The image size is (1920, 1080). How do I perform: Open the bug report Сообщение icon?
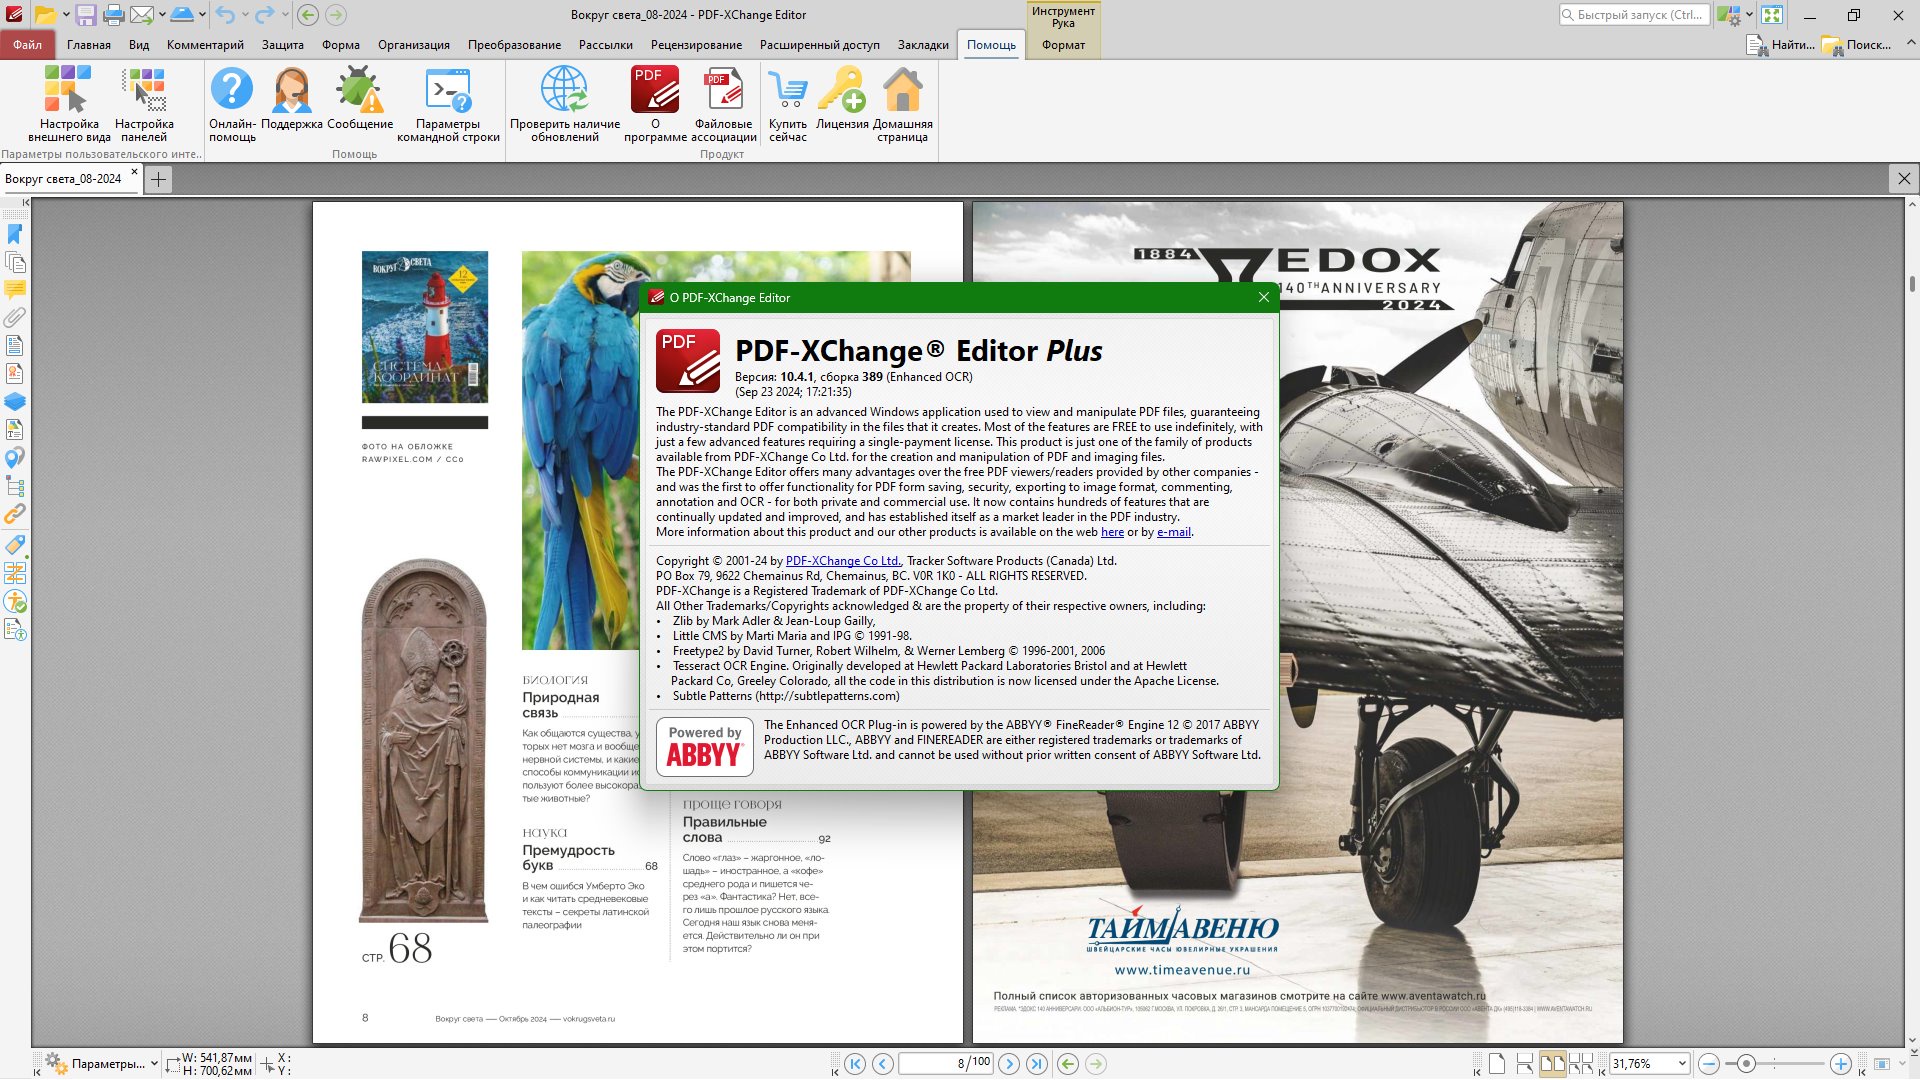point(360,98)
